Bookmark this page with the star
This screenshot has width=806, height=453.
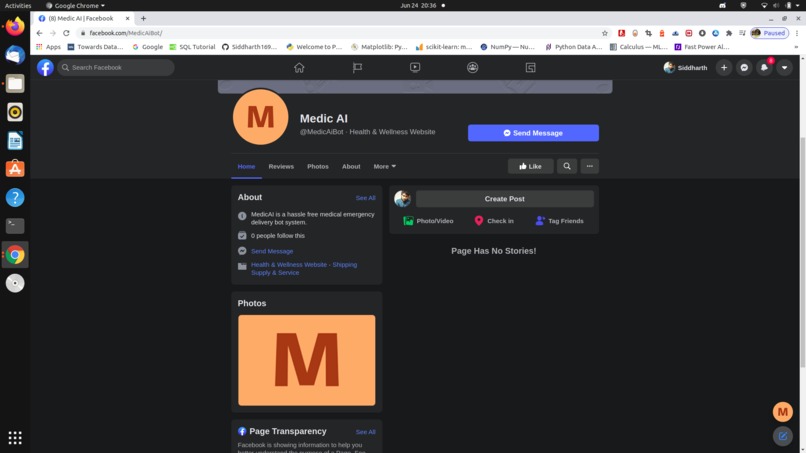point(604,33)
